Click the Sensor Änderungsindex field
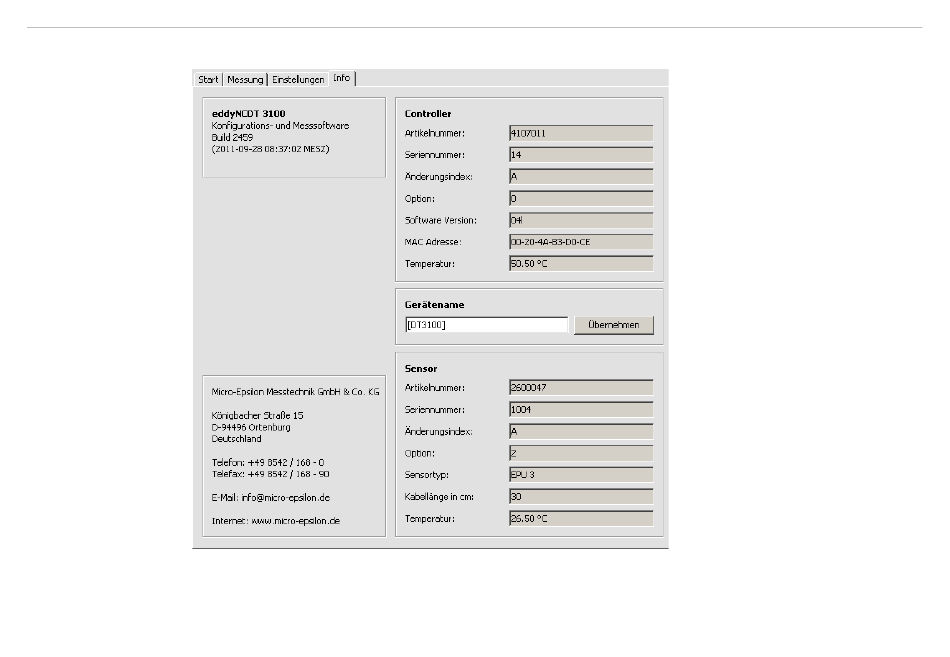950x657 pixels. click(581, 432)
